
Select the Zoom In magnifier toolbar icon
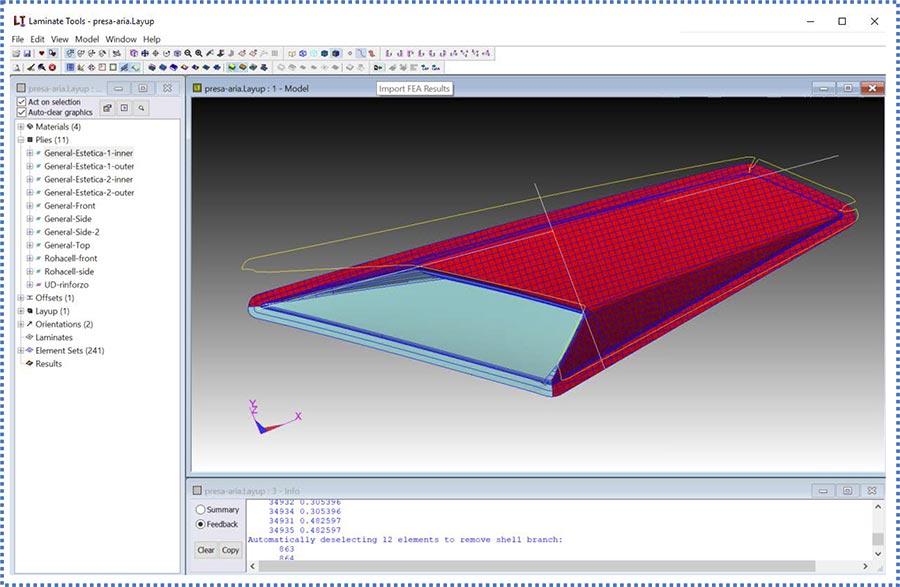(188, 53)
